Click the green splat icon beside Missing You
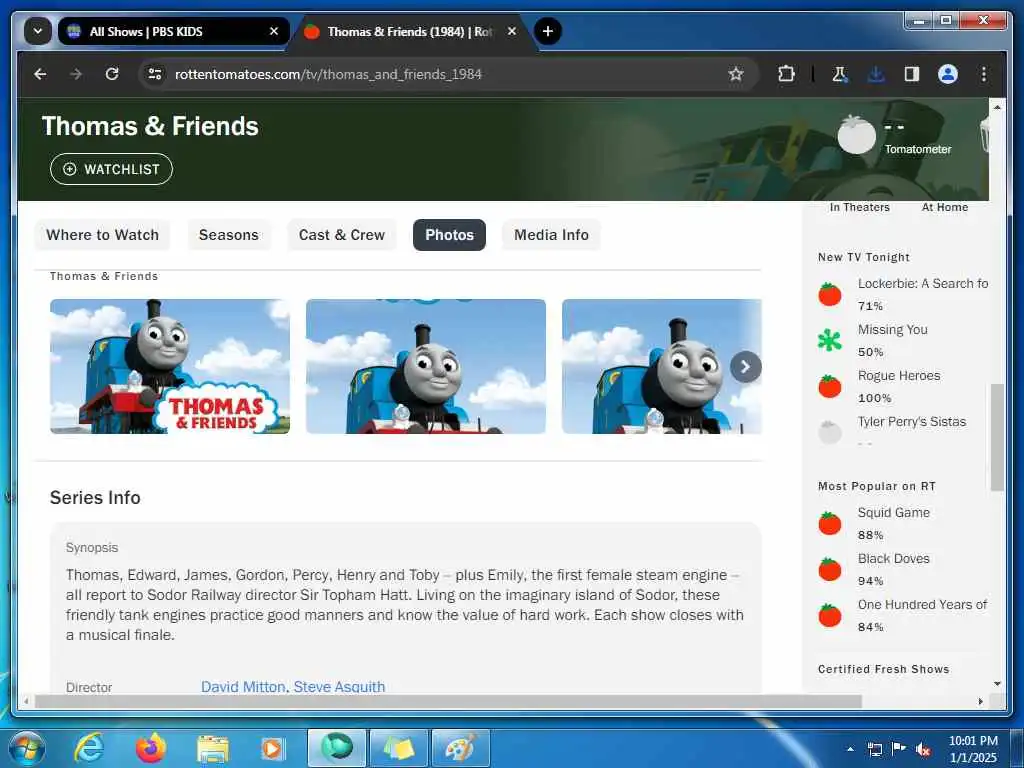 click(x=830, y=340)
